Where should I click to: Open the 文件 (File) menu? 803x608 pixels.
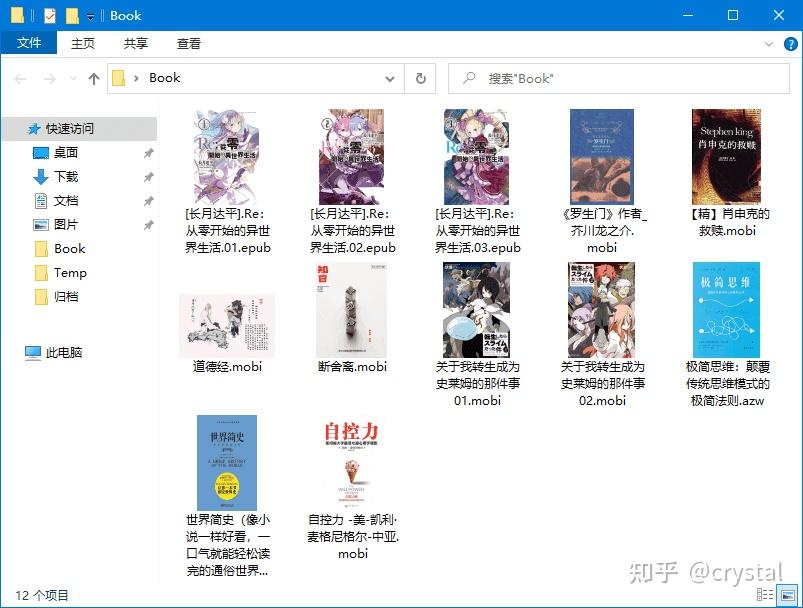point(30,43)
